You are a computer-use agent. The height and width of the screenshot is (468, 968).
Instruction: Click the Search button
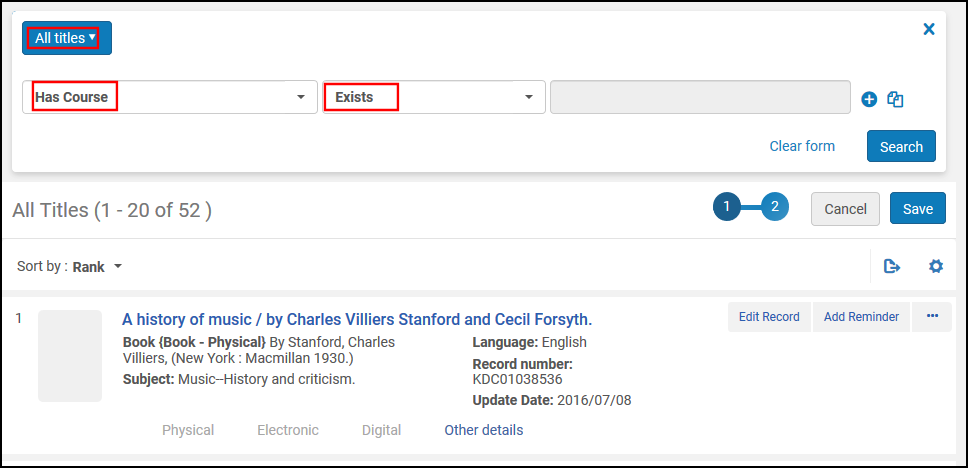tap(901, 146)
